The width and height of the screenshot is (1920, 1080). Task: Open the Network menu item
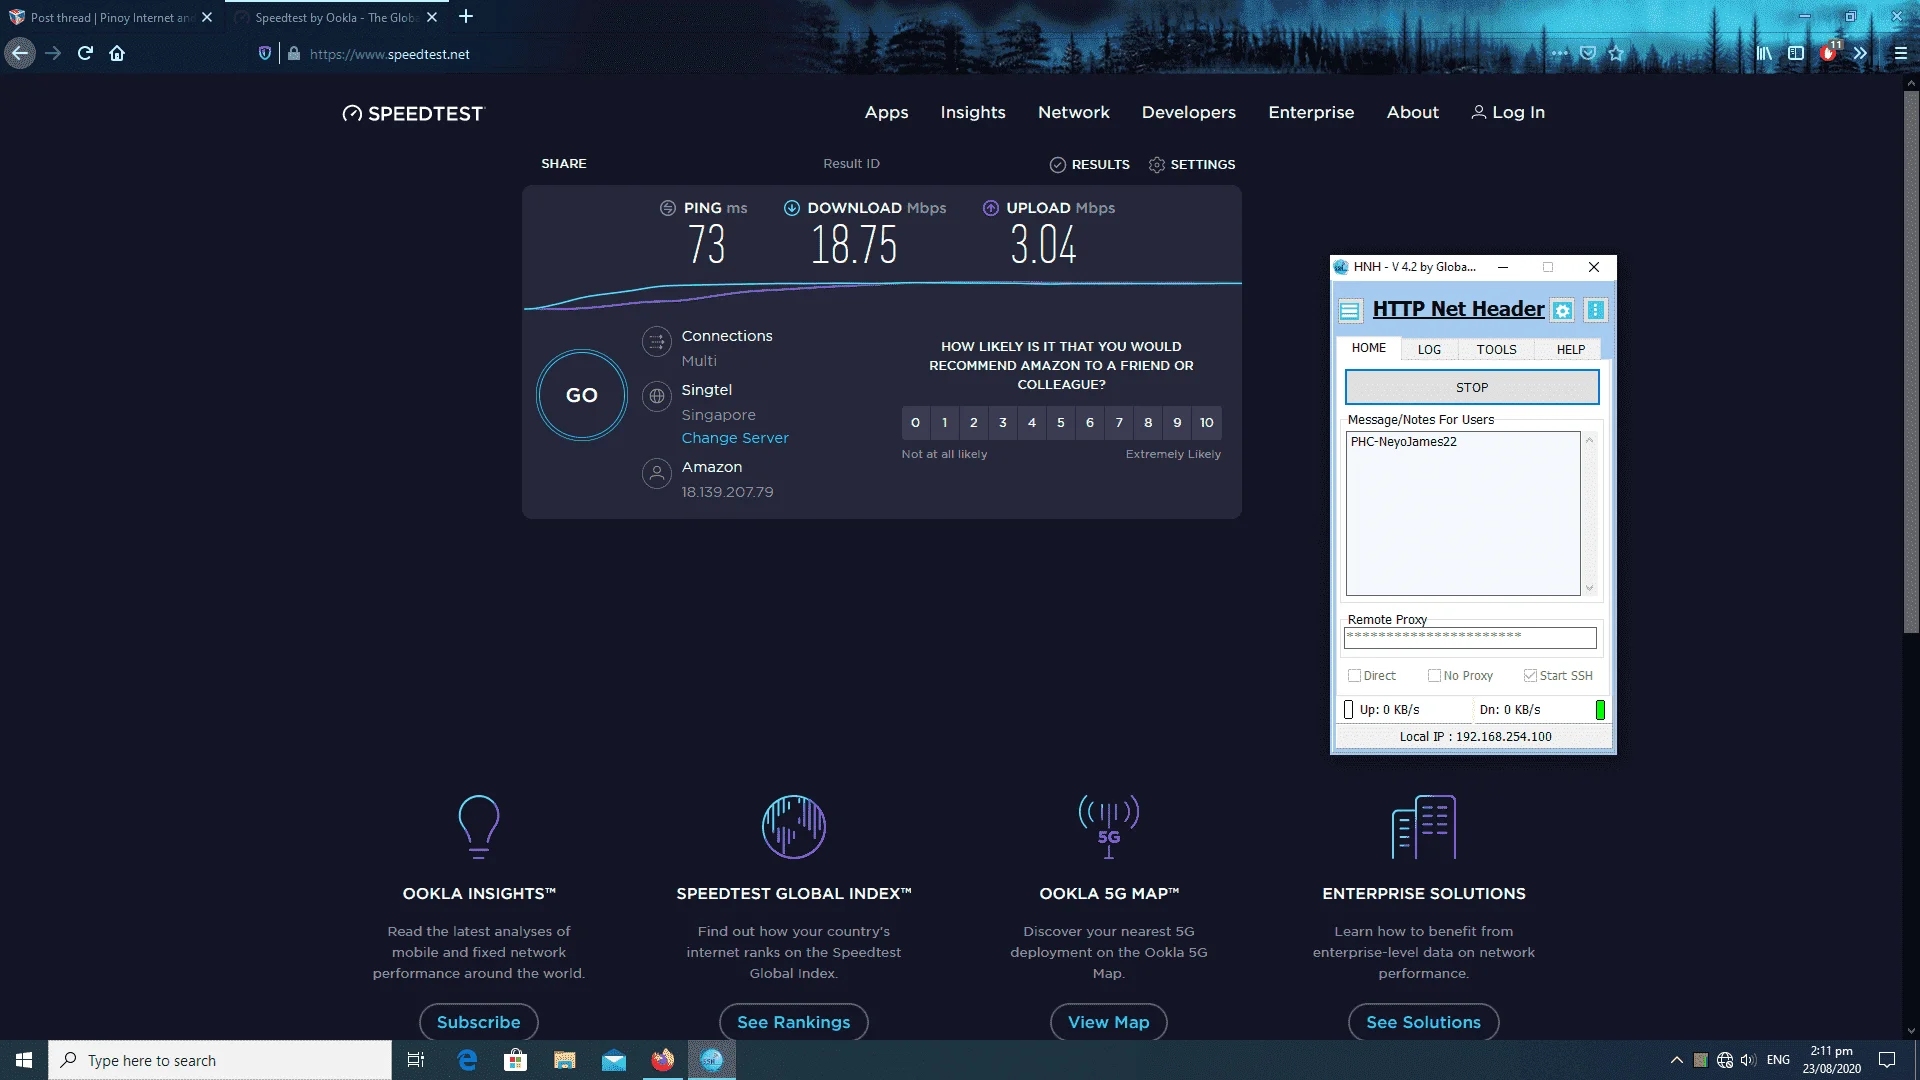click(1073, 112)
